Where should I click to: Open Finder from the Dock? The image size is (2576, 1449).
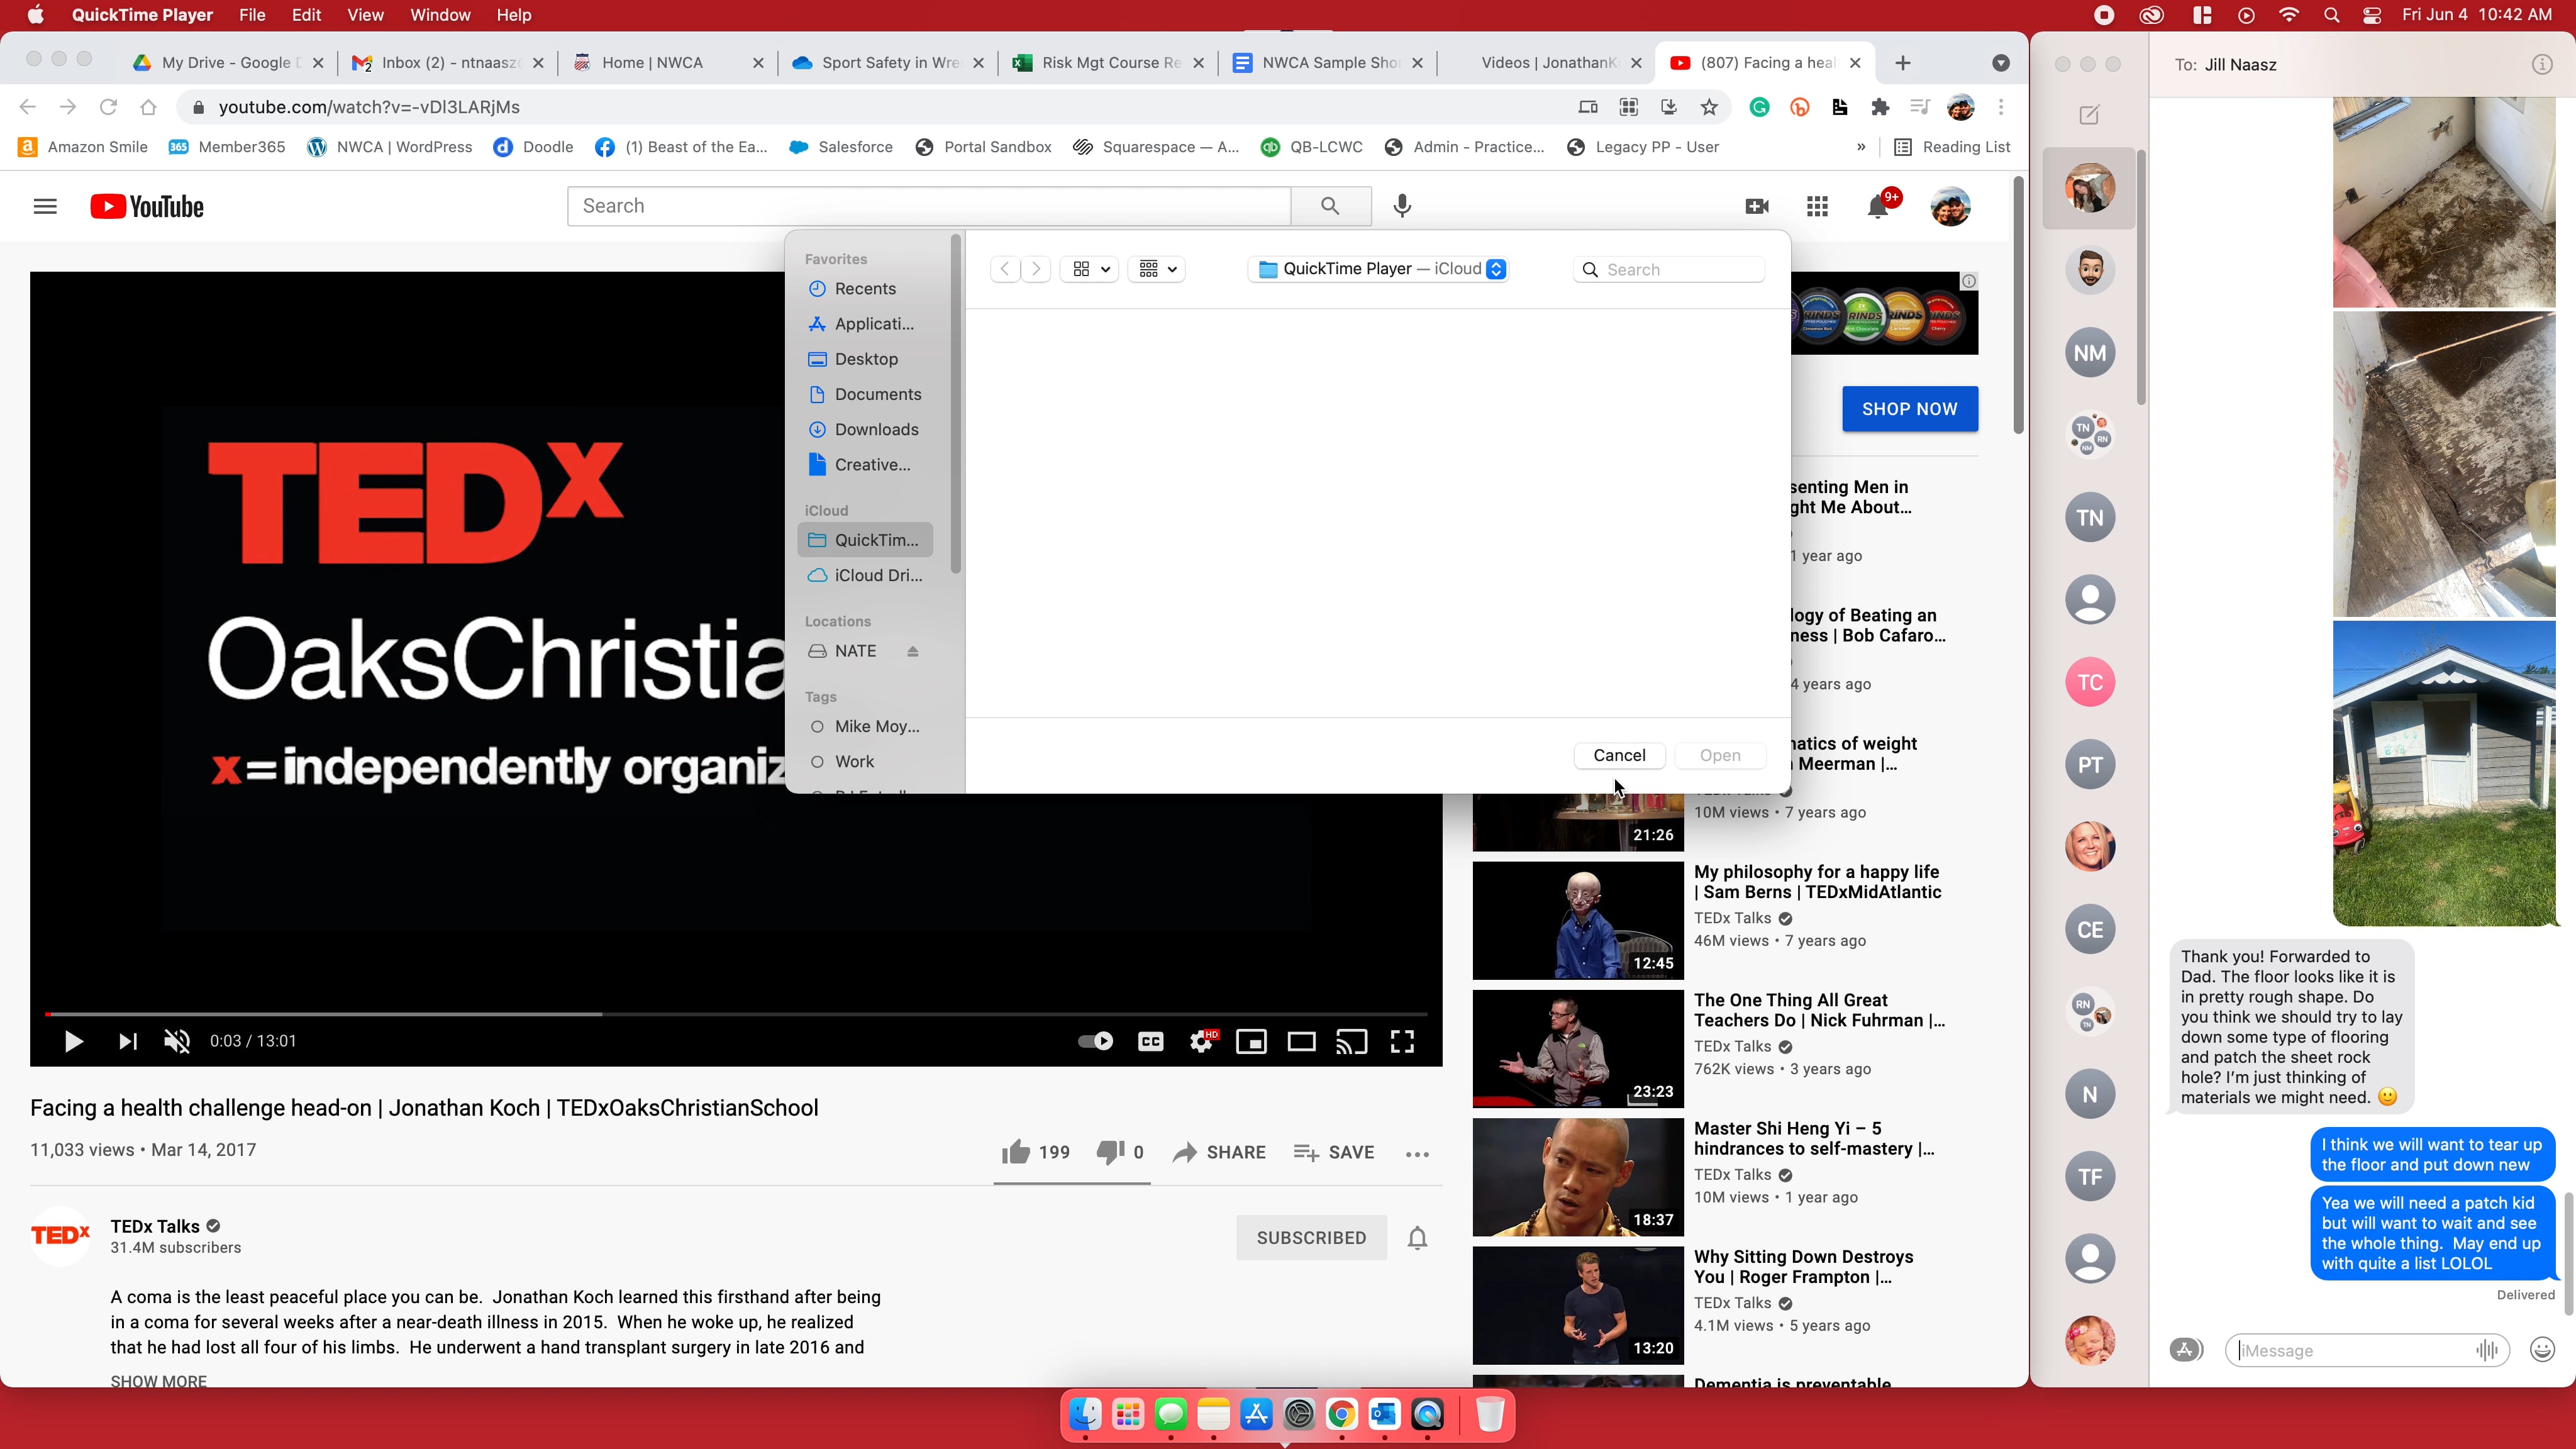(x=1085, y=1415)
